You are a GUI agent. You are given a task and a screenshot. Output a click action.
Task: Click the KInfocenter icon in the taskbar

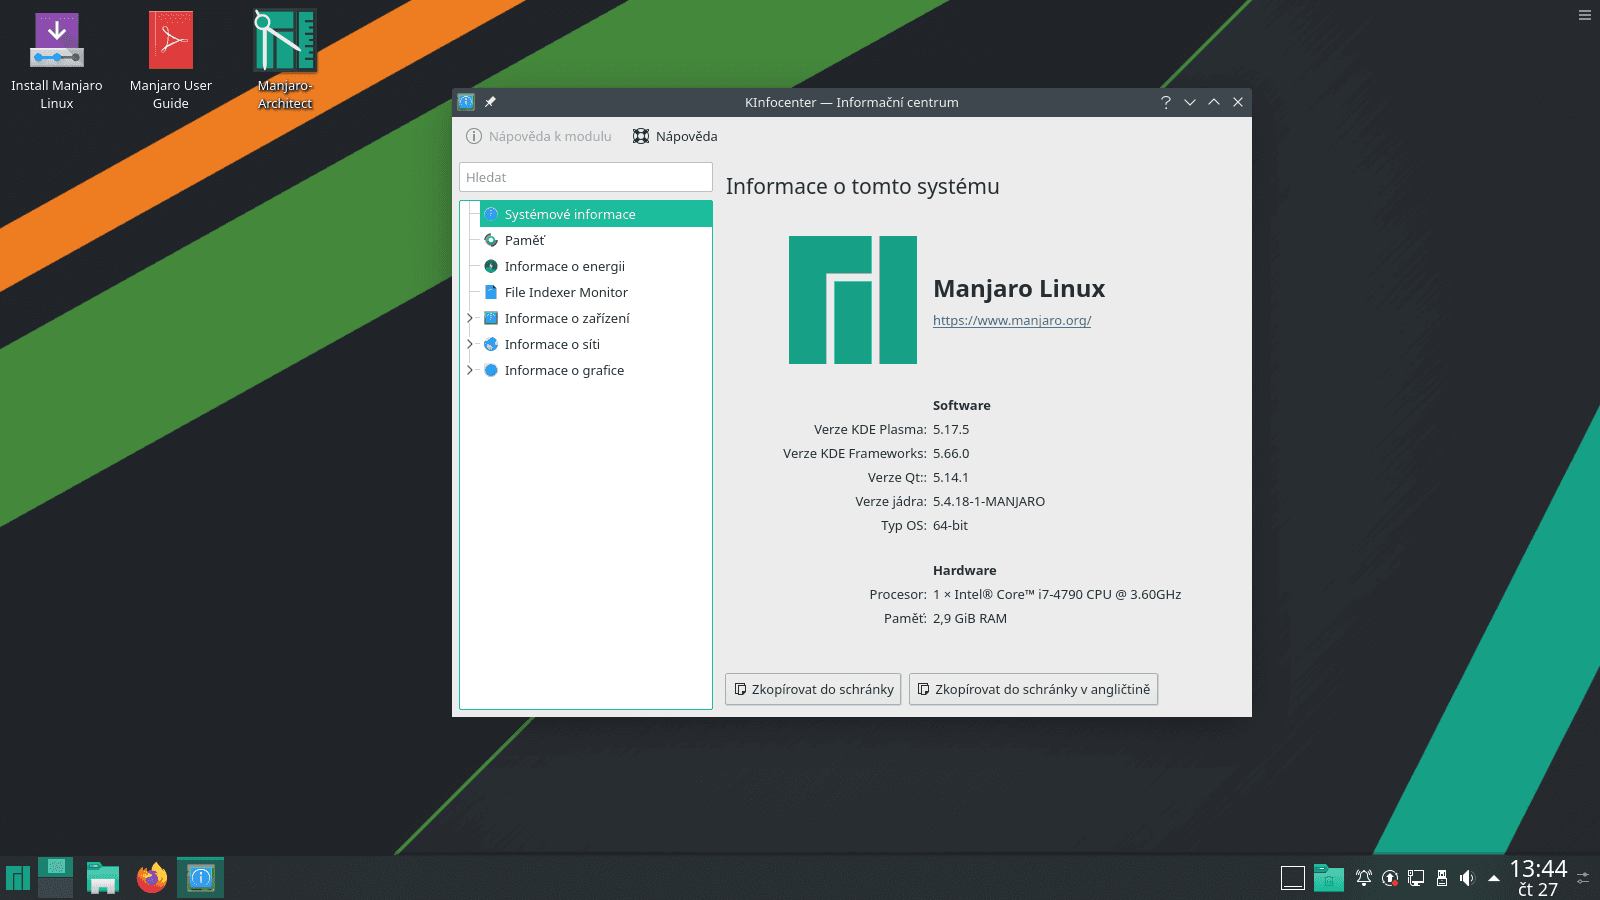tap(199, 877)
